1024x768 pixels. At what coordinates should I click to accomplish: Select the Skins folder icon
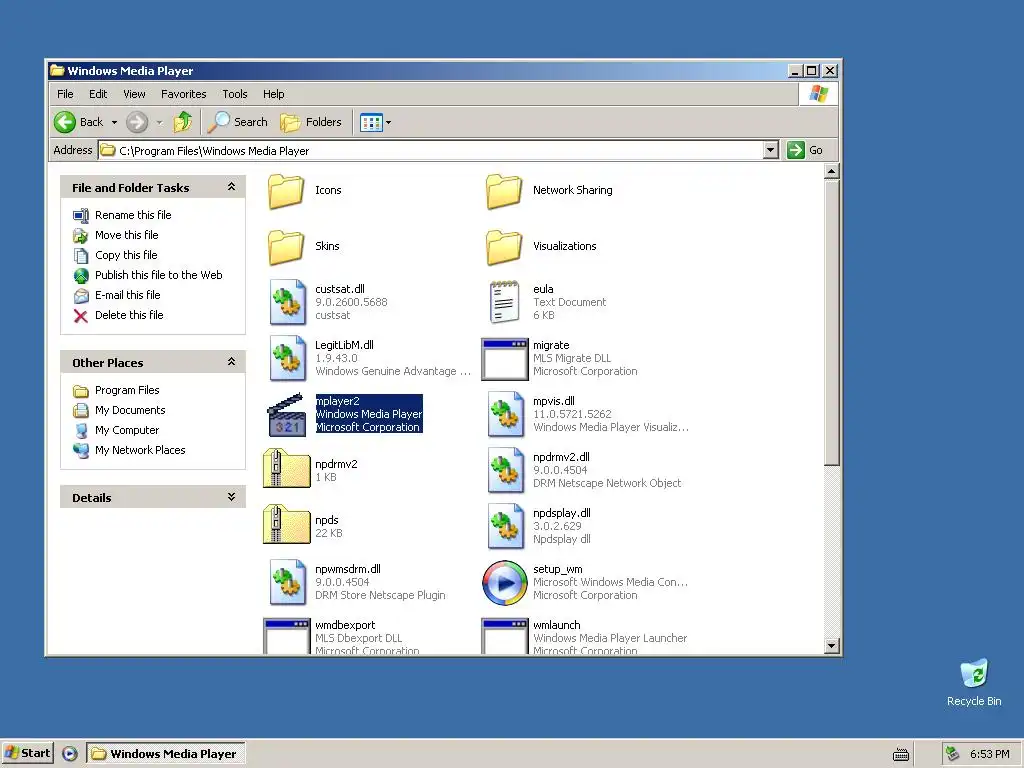tap(286, 247)
